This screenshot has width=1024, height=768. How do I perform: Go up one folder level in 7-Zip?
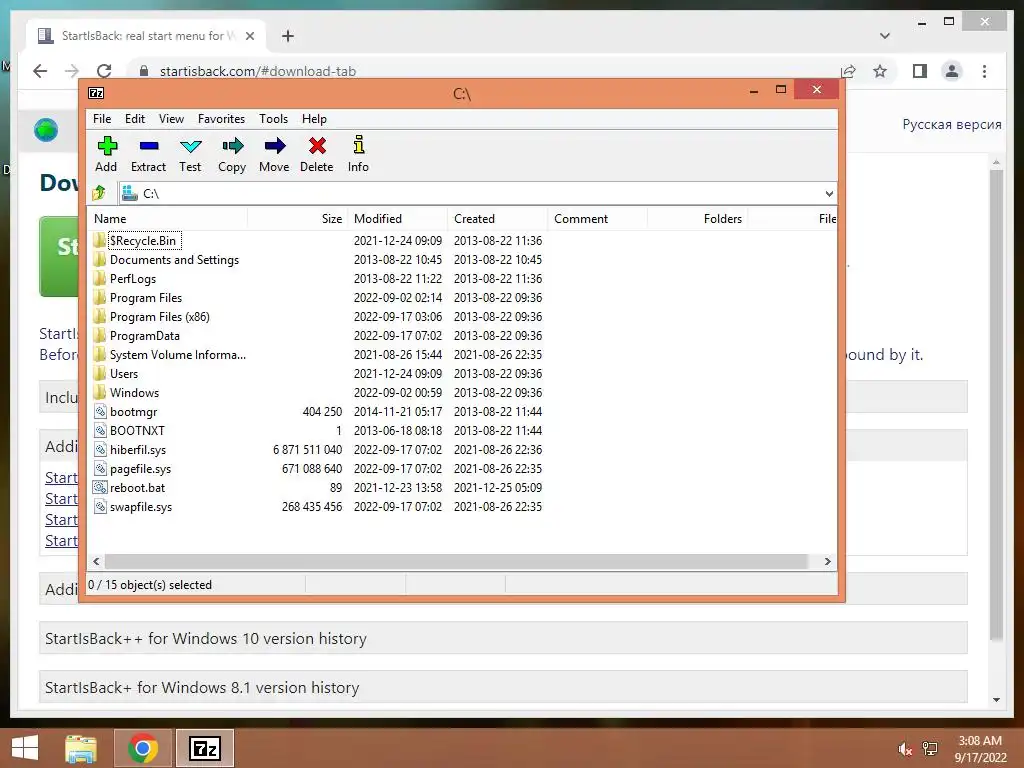(x=99, y=193)
